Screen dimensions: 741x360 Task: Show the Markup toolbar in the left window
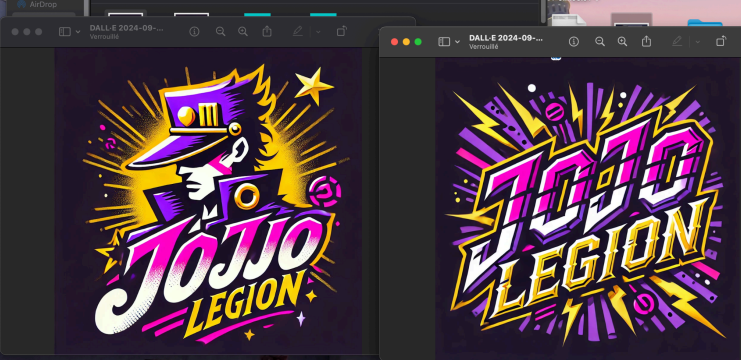pyautogui.click(x=297, y=32)
